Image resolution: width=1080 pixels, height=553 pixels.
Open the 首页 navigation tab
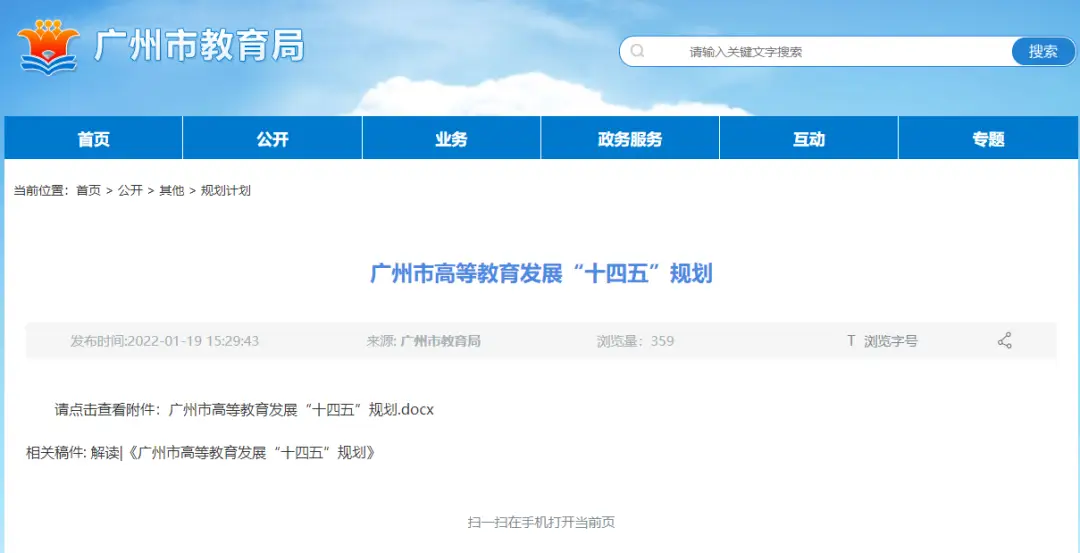point(94,138)
